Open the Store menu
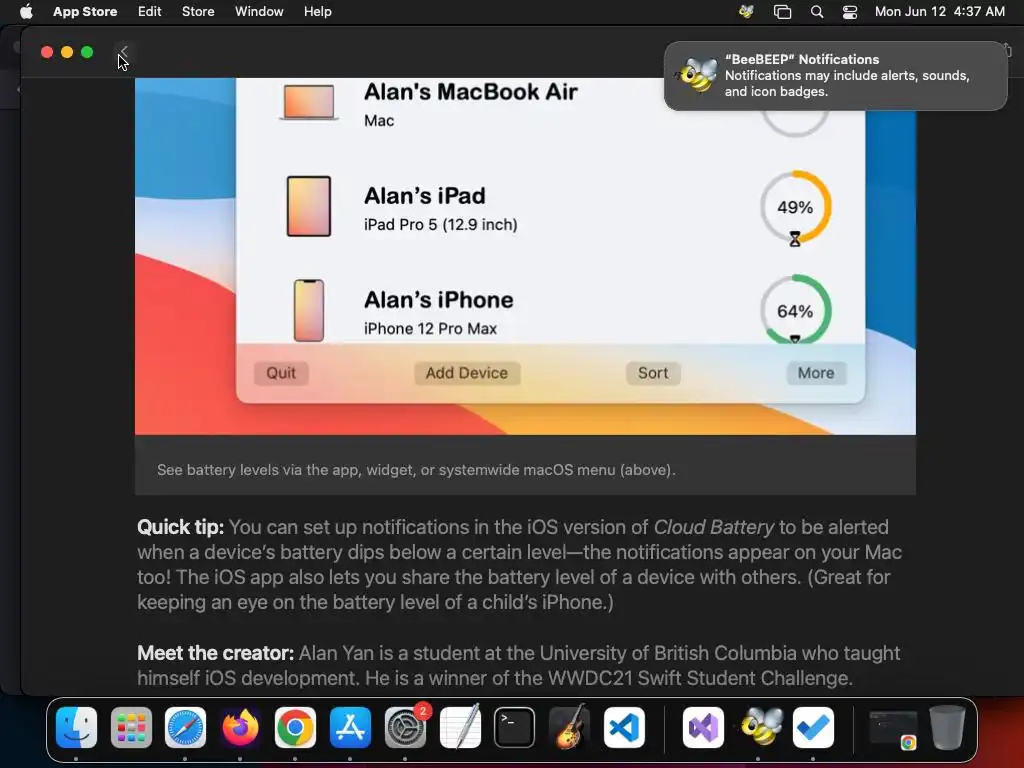The height and width of the screenshot is (768, 1024). 198,11
